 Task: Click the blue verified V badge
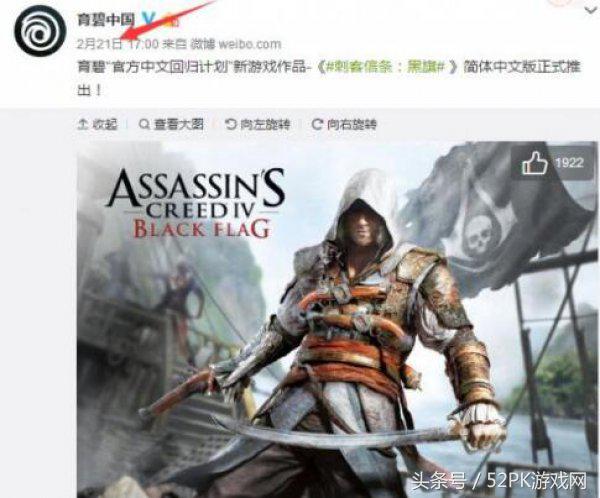(148, 18)
